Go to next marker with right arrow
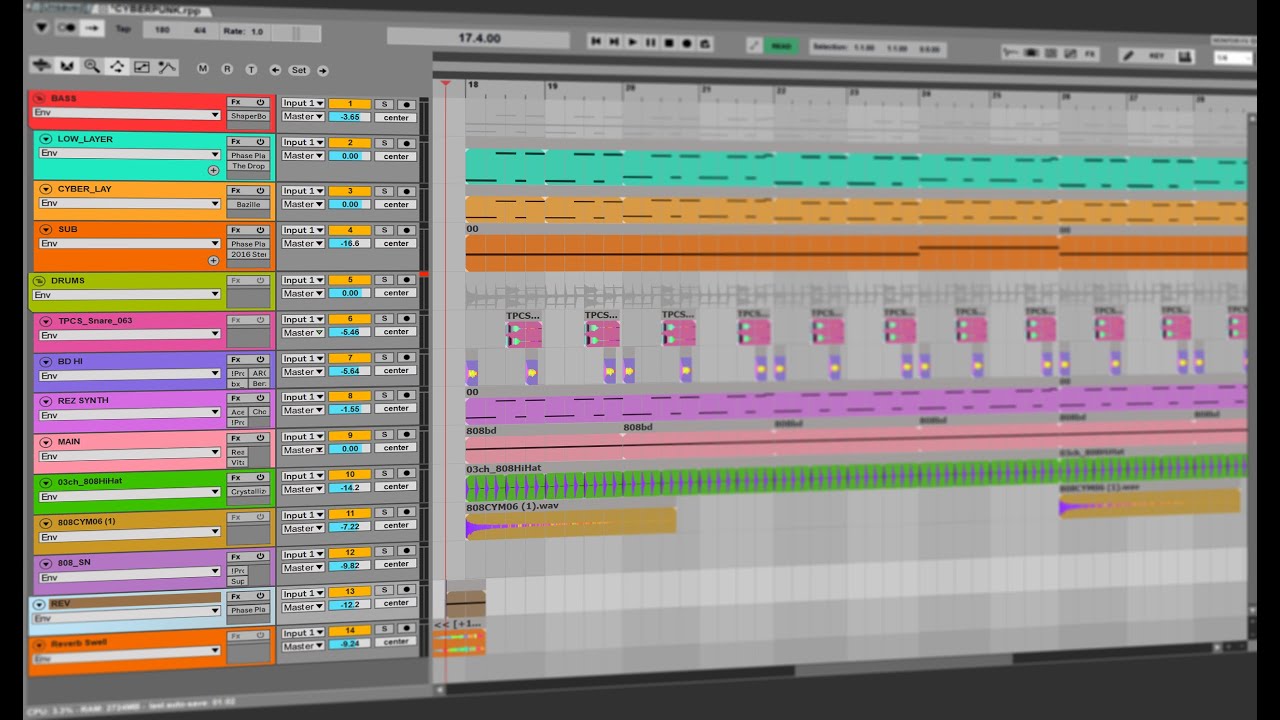Image resolution: width=1280 pixels, height=720 pixels. click(322, 71)
